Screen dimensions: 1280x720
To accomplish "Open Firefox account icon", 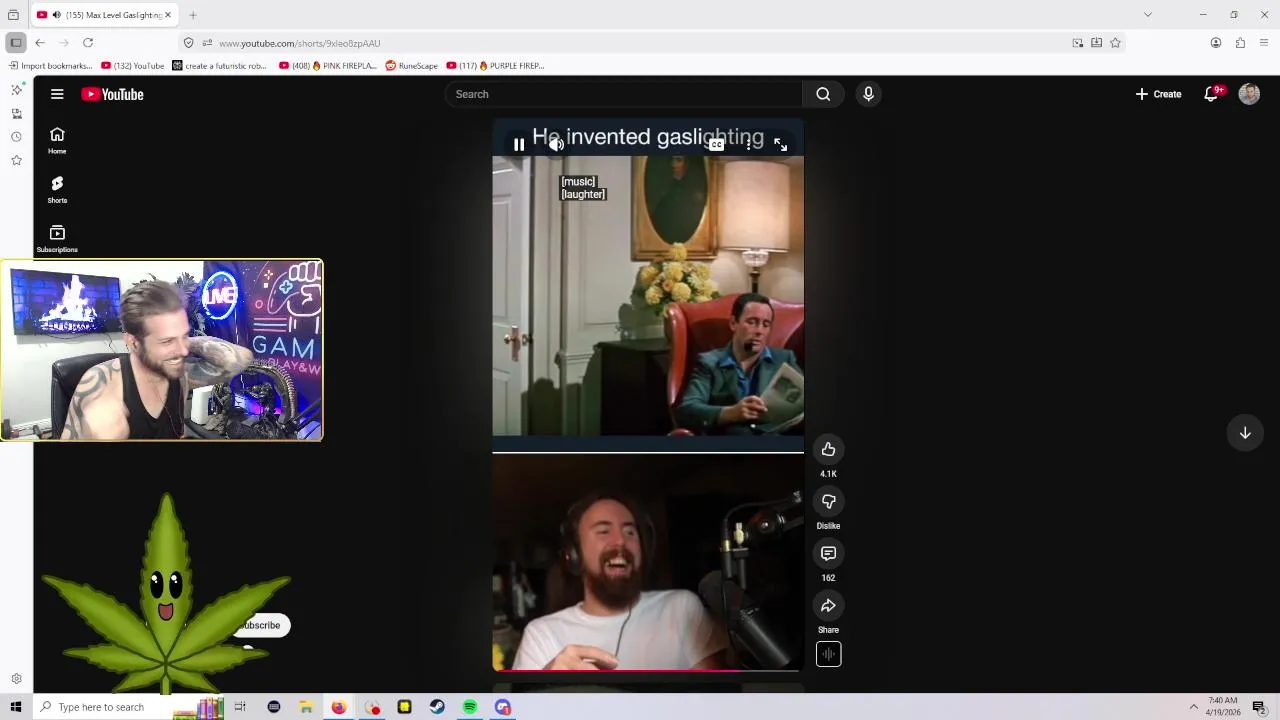I will coord(1216,43).
